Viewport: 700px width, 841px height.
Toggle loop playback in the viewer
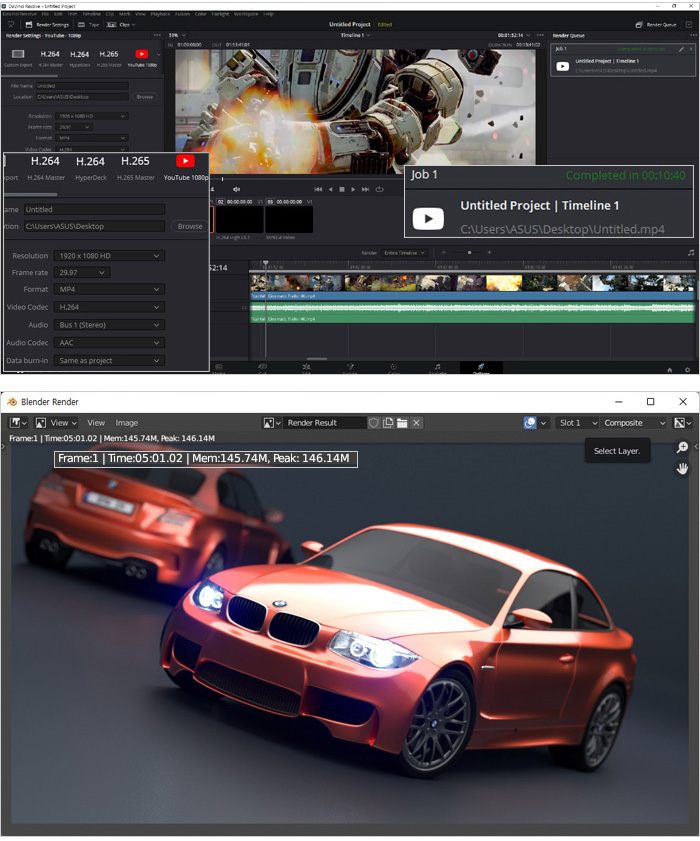tap(380, 189)
